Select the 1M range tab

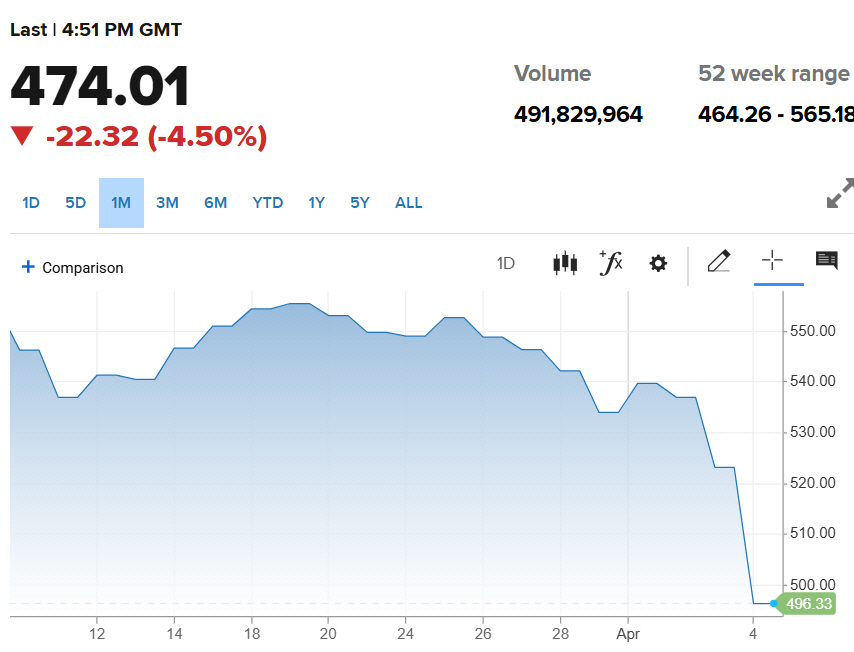pyautogui.click(x=121, y=203)
